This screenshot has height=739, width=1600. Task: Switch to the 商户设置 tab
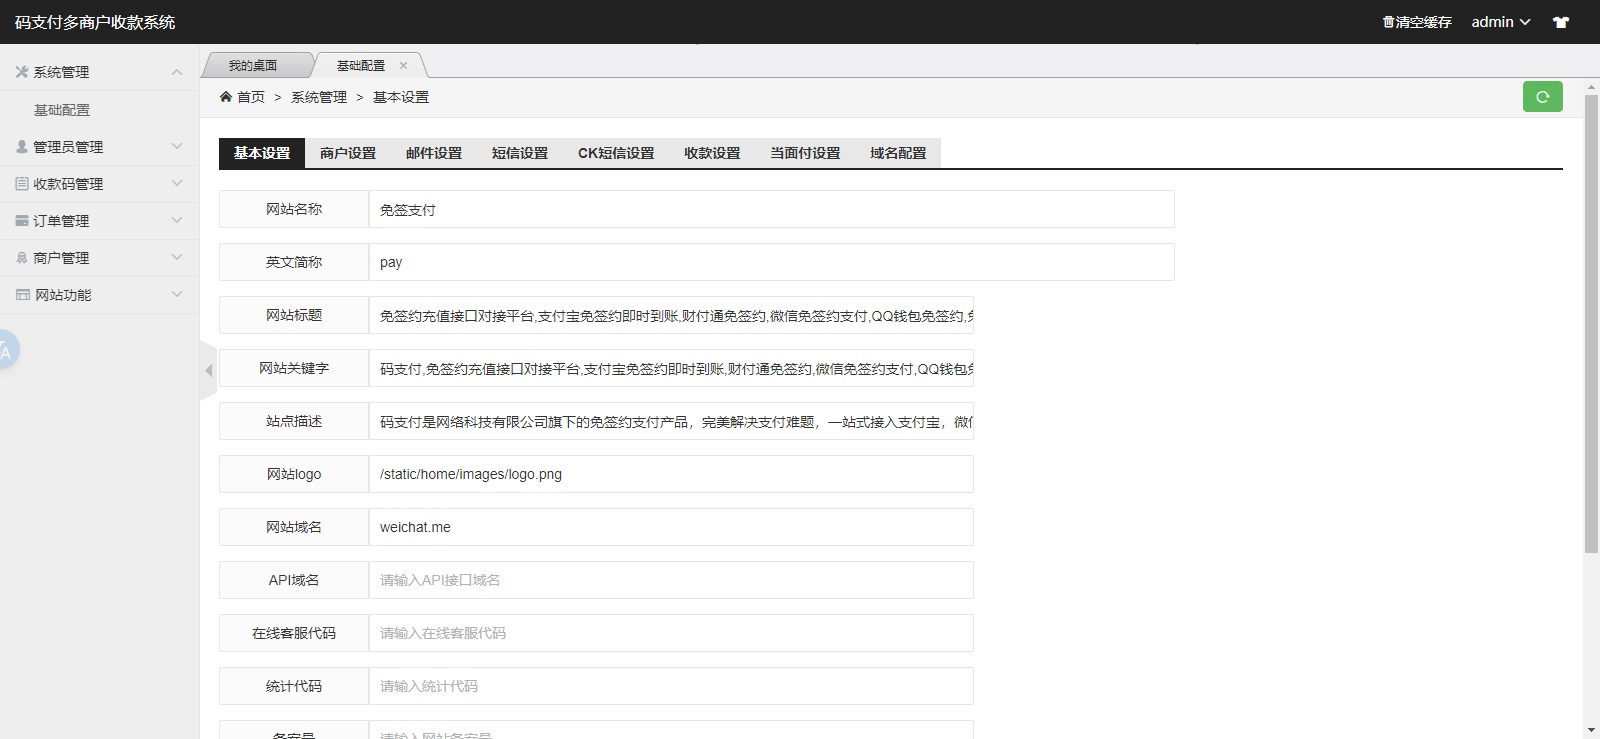[348, 153]
